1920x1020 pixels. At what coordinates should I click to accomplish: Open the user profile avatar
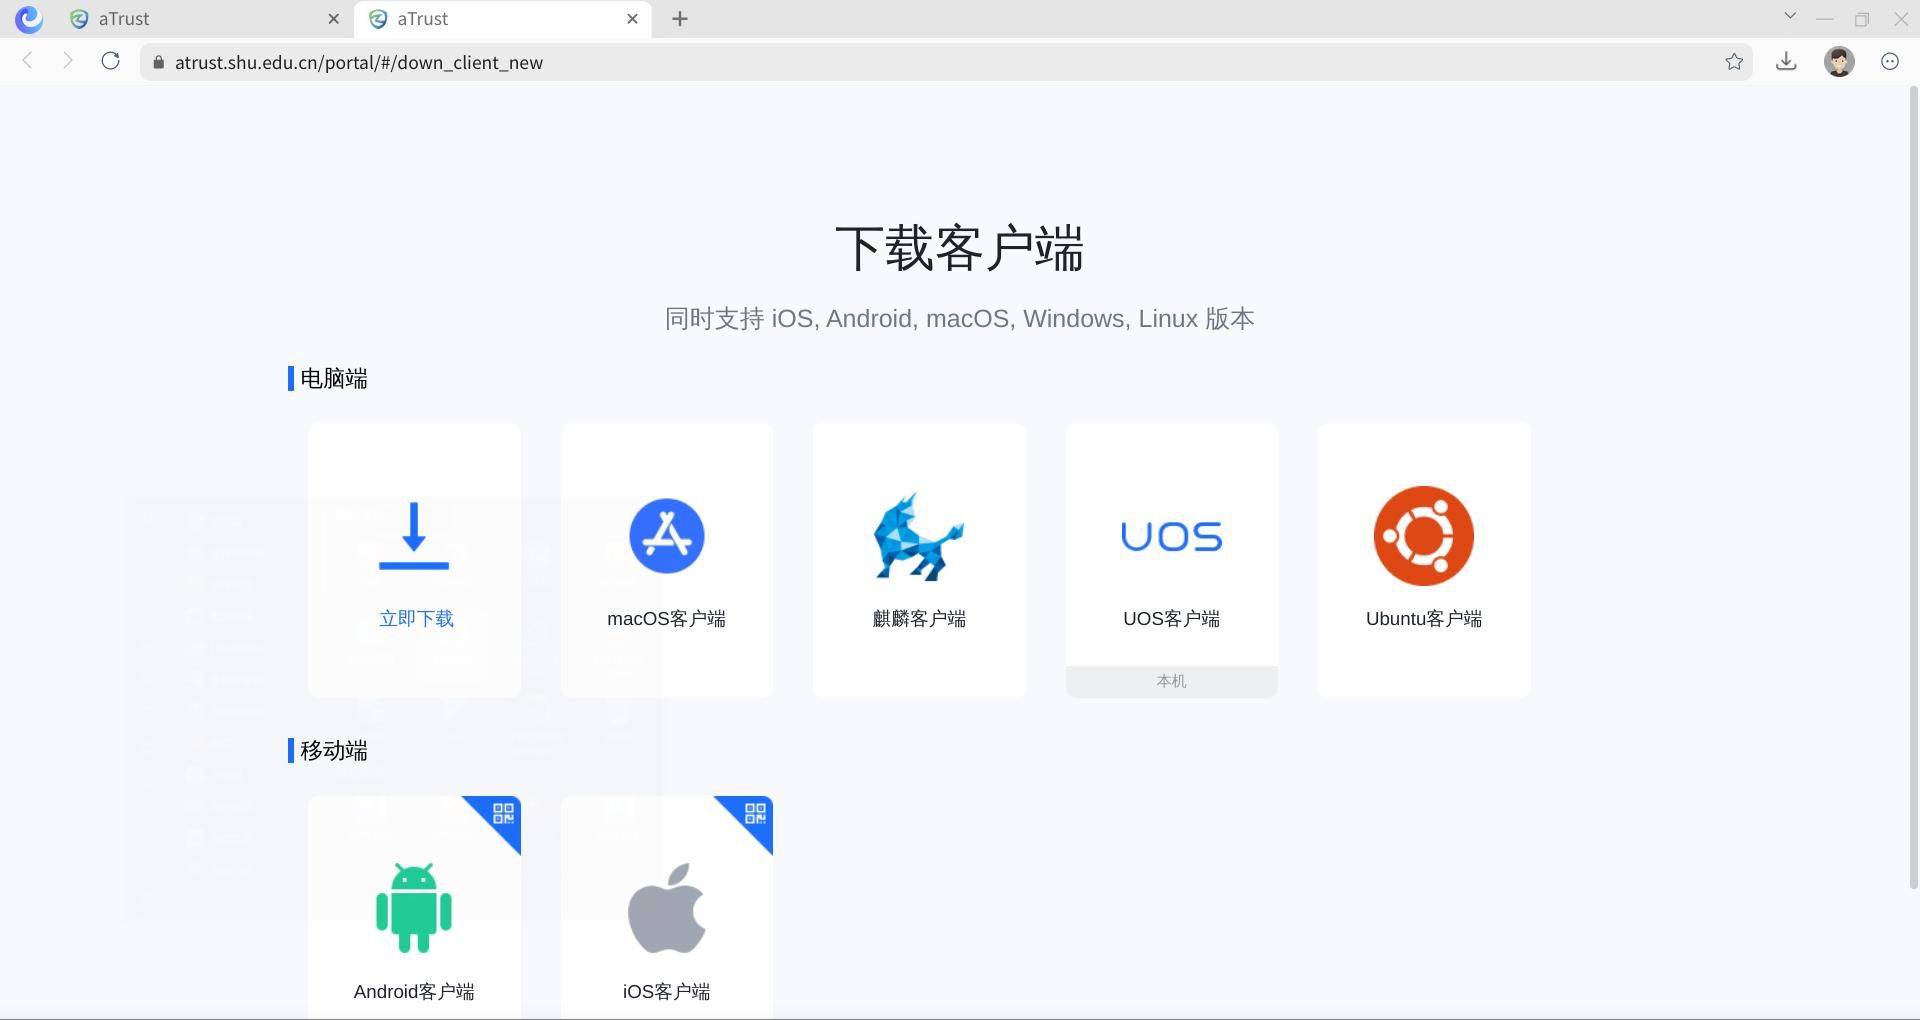tap(1839, 62)
